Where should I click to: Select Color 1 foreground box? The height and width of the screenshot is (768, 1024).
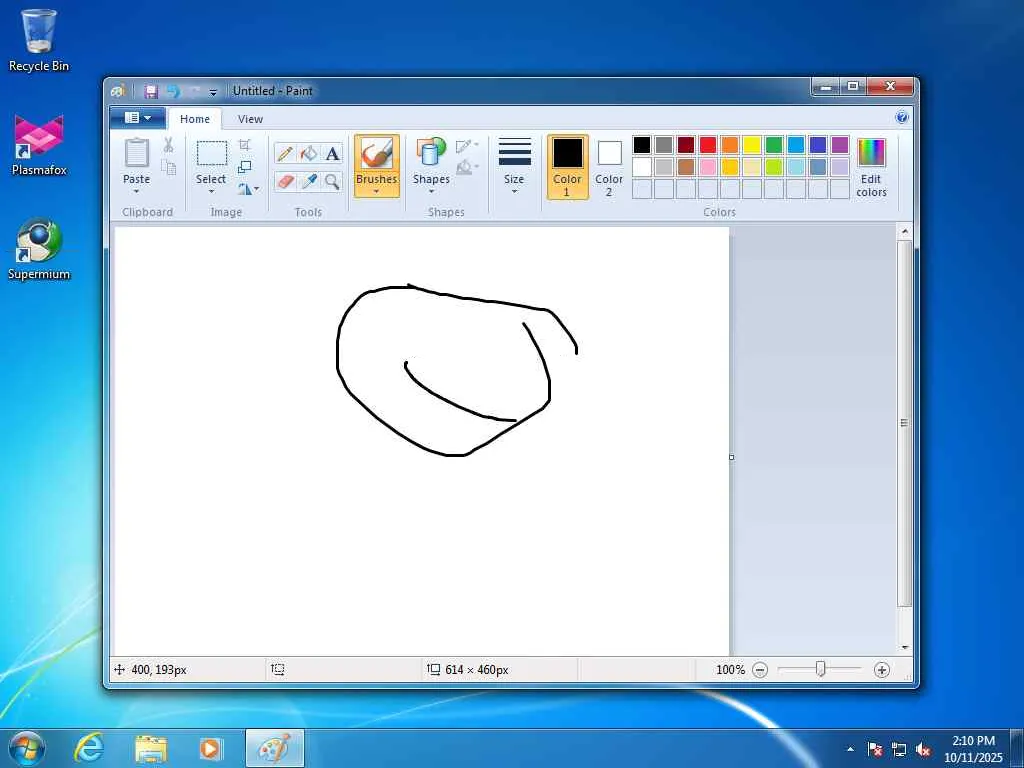[567, 167]
